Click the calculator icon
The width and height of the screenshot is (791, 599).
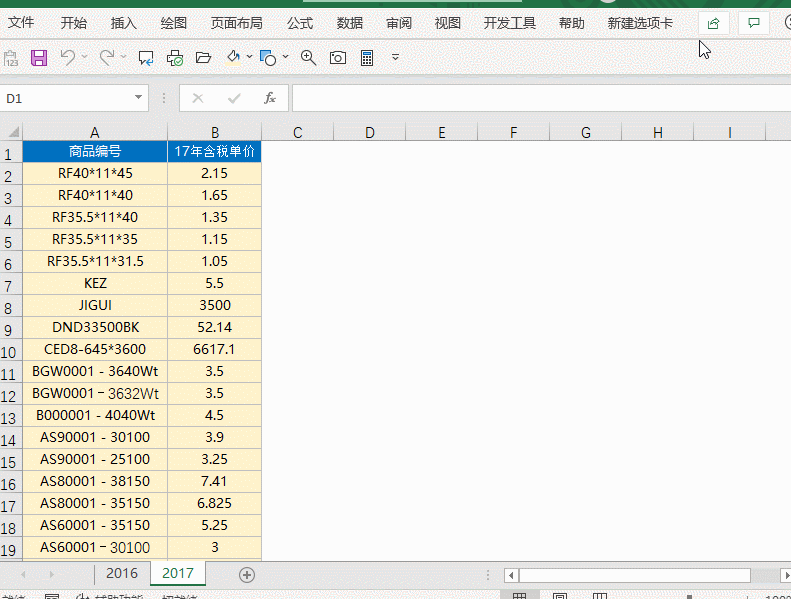pyautogui.click(x=367, y=58)
